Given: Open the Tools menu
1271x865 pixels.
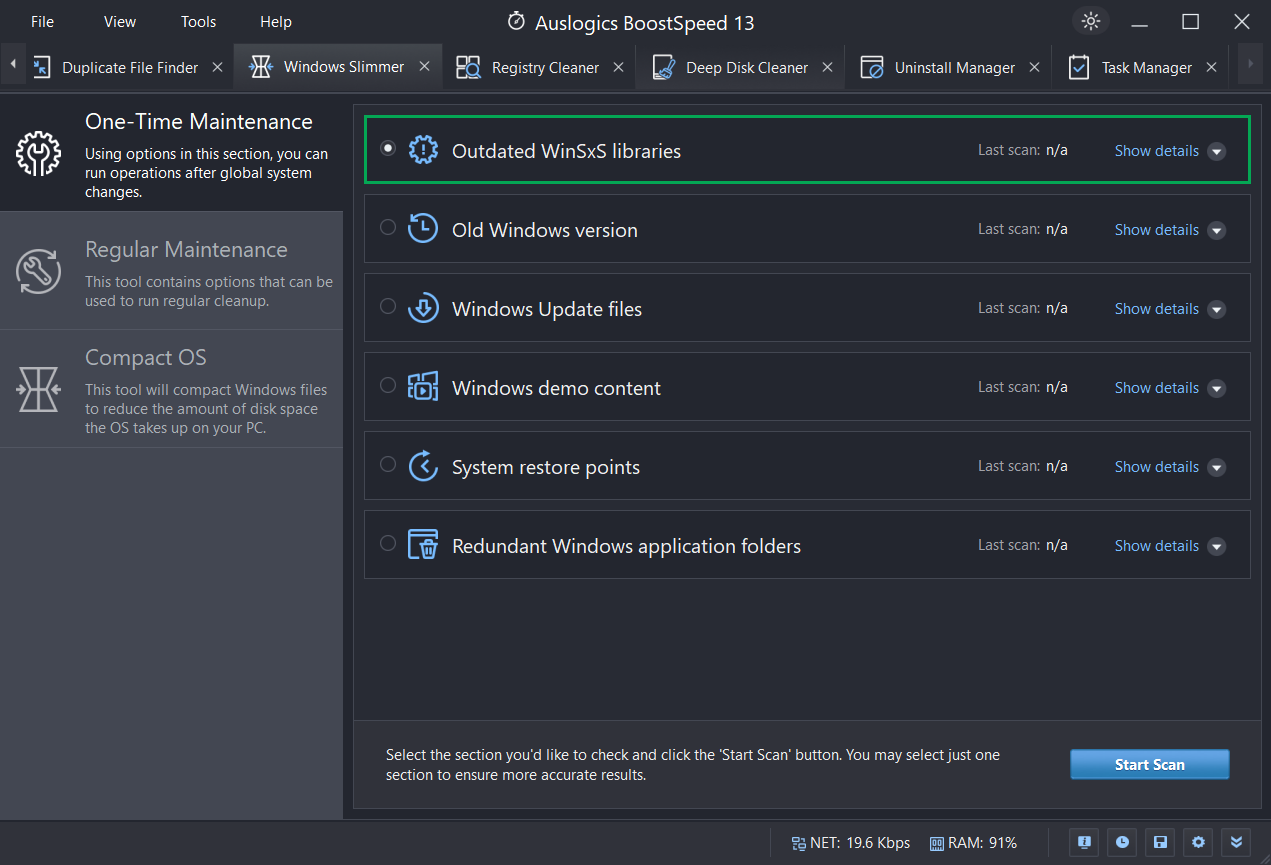Looking at the screenshot, I should [x=198, y=21].
